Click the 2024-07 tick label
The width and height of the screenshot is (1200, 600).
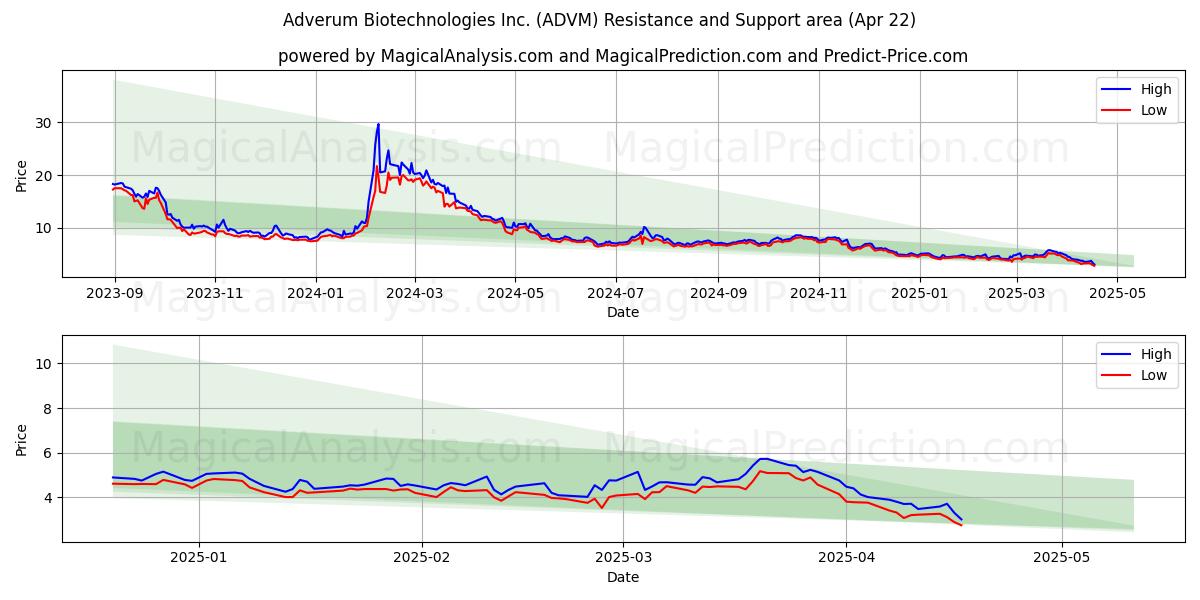(x=615, y=293)
